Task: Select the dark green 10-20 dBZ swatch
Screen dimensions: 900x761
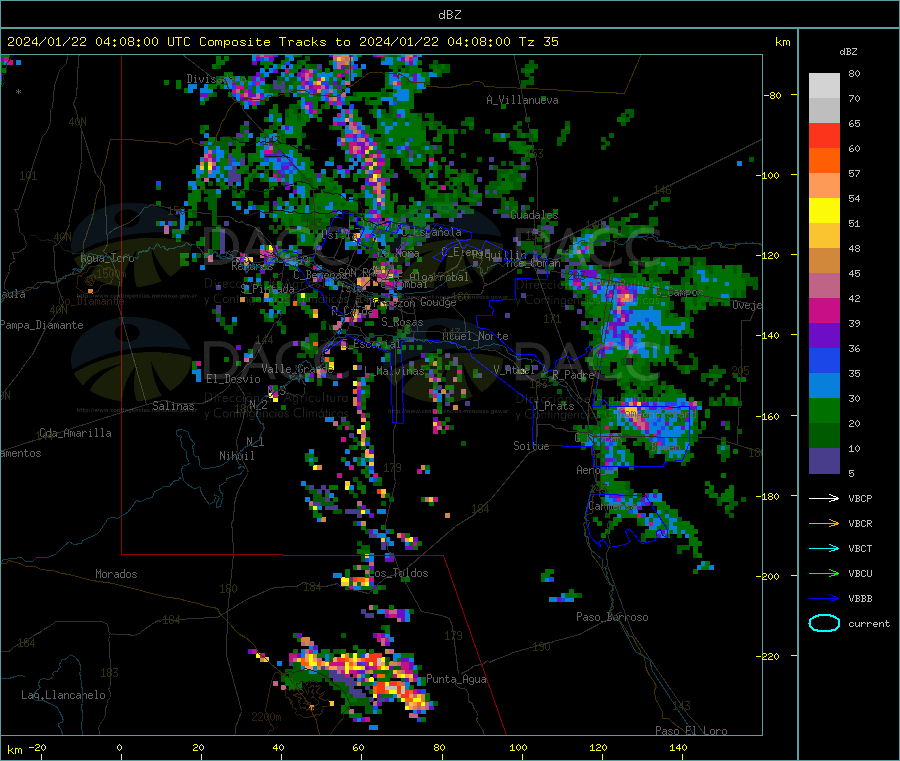Action: (824, 436)
